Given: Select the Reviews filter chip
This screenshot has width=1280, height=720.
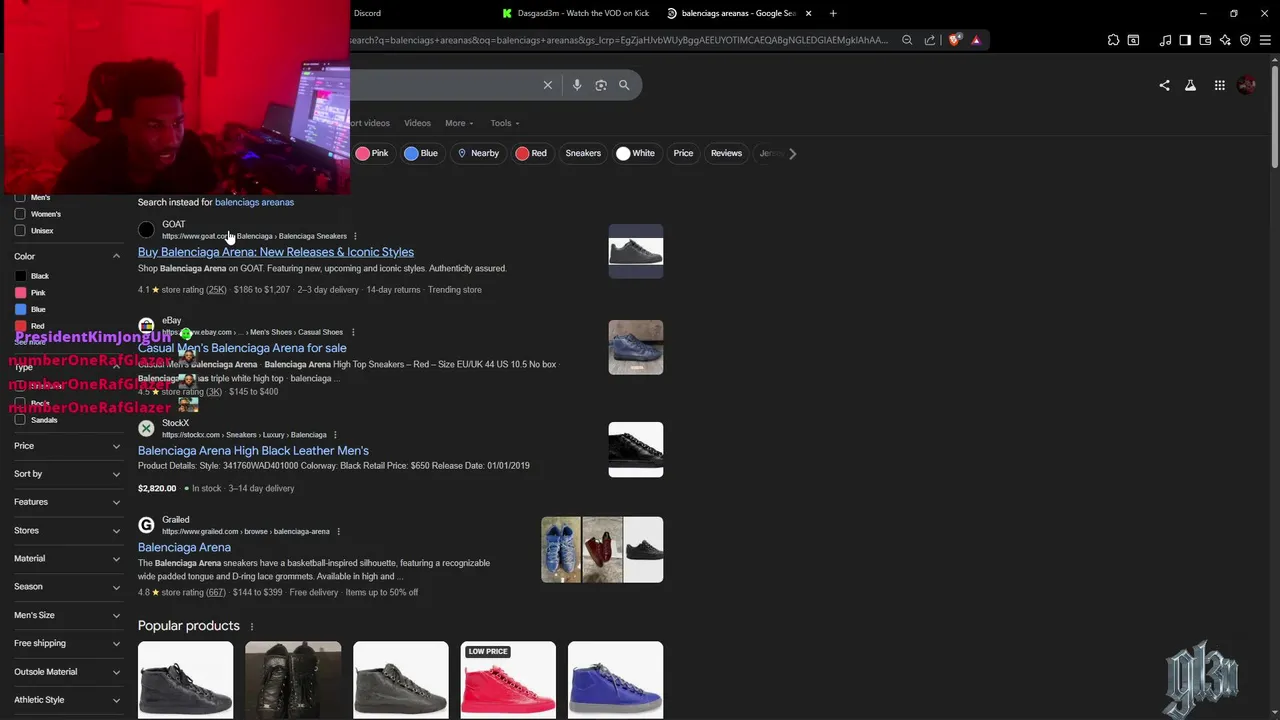Looking at the screenshot, I should [x=726, y=153].
